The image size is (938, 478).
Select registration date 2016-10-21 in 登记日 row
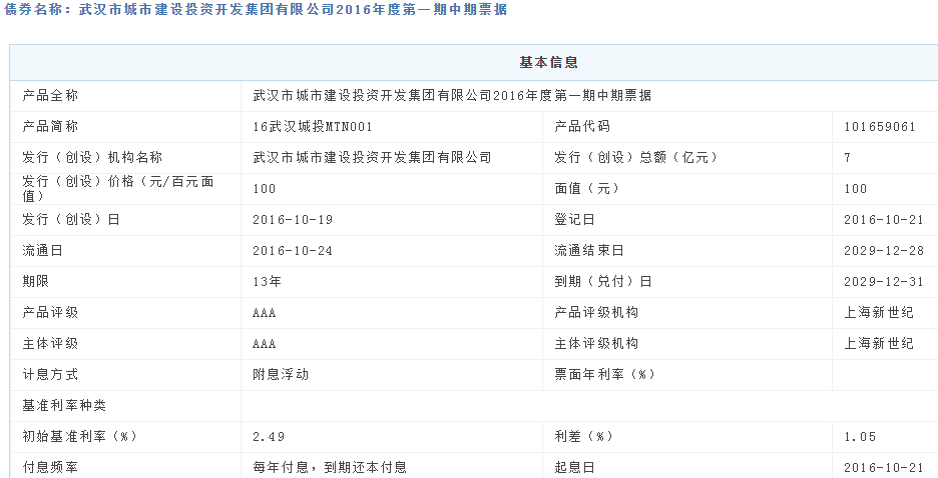coord(884,220)
